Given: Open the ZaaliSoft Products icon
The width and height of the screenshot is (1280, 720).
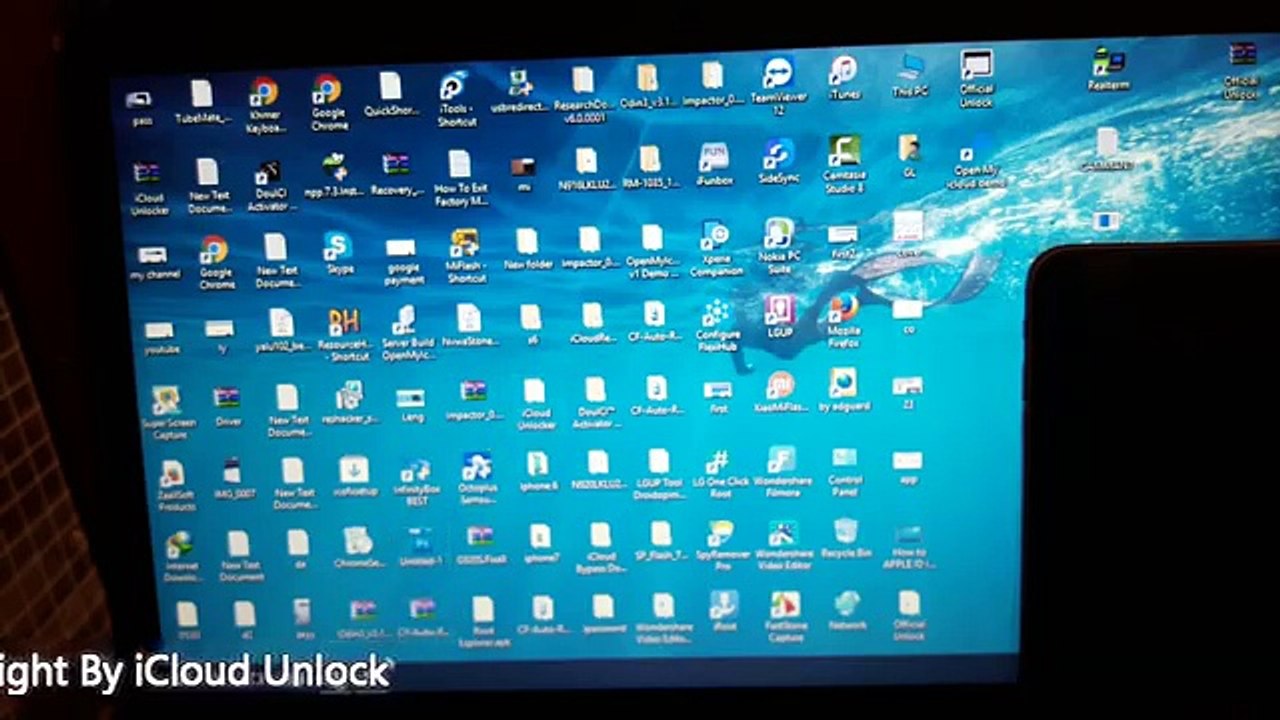Looking at the screenshot, I should tap(174, 487).
